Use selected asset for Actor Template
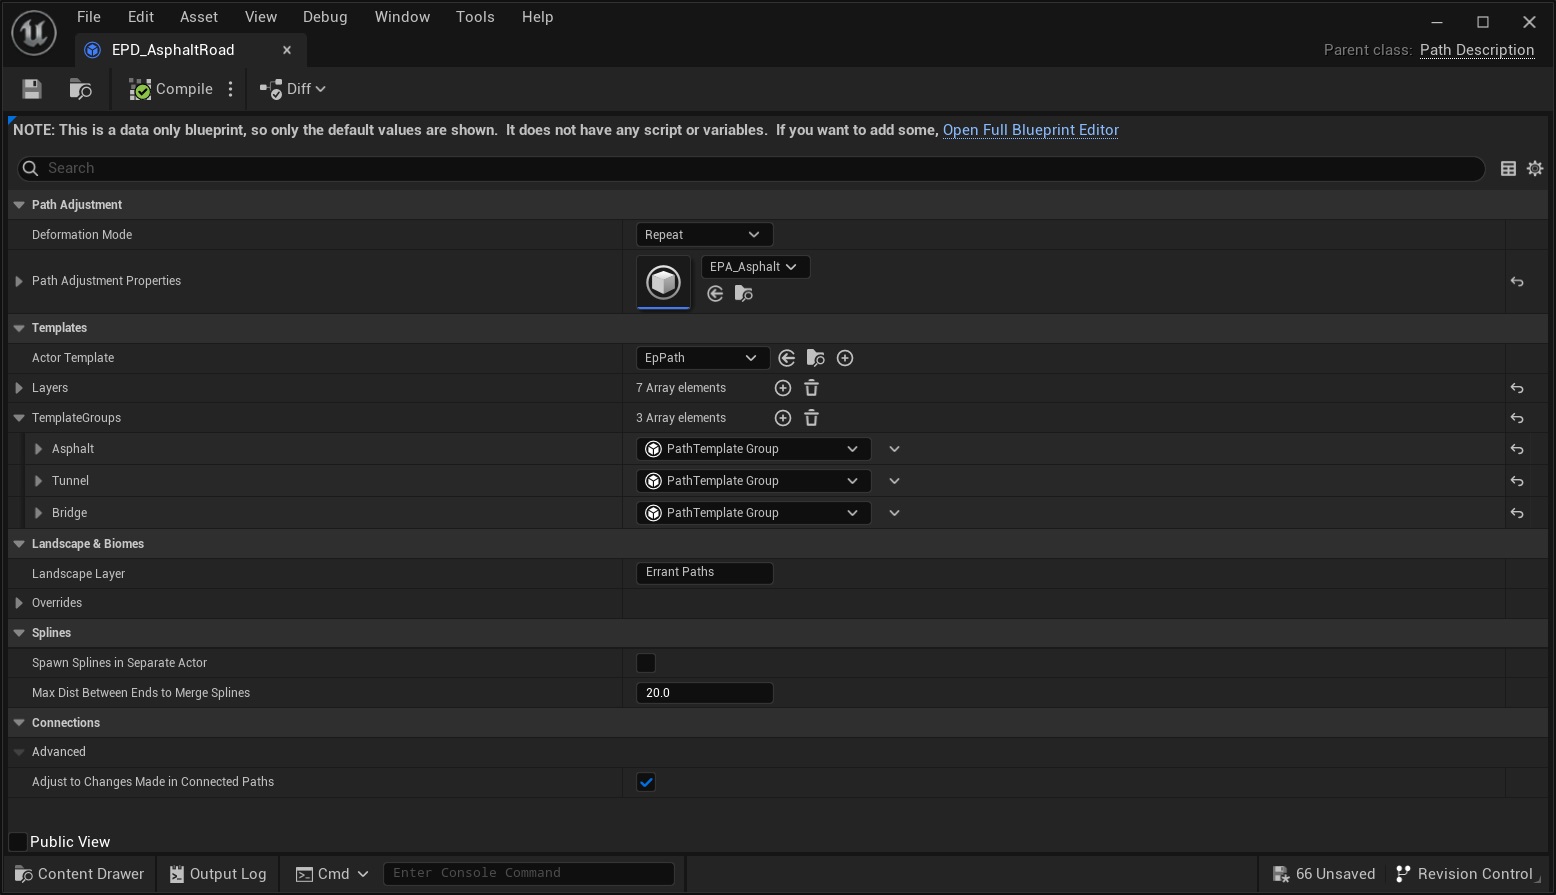This screenshot has width=1556, height=895. coord(787,358)
